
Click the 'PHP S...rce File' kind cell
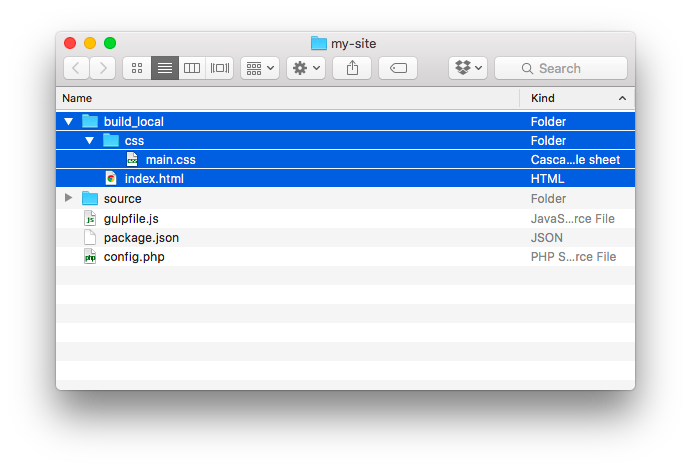click(573, 257)
